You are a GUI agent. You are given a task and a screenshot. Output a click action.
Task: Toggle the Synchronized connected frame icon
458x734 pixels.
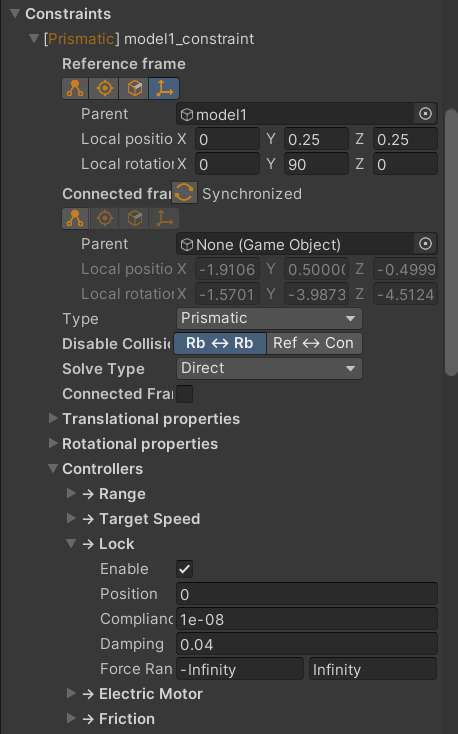pyautogui.click(x=184, y=193)
